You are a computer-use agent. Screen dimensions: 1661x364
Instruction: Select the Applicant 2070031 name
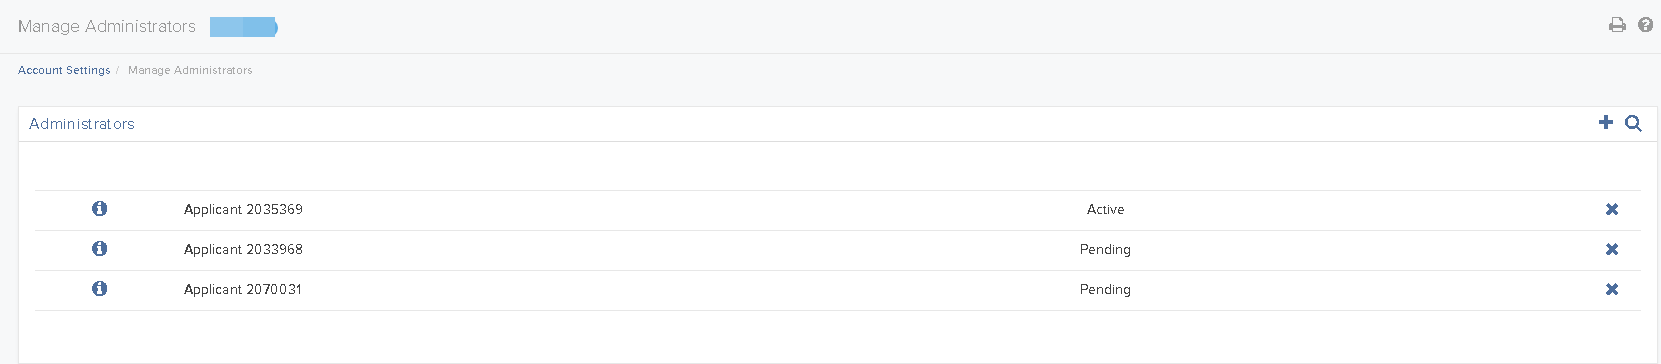coord(243,289)
